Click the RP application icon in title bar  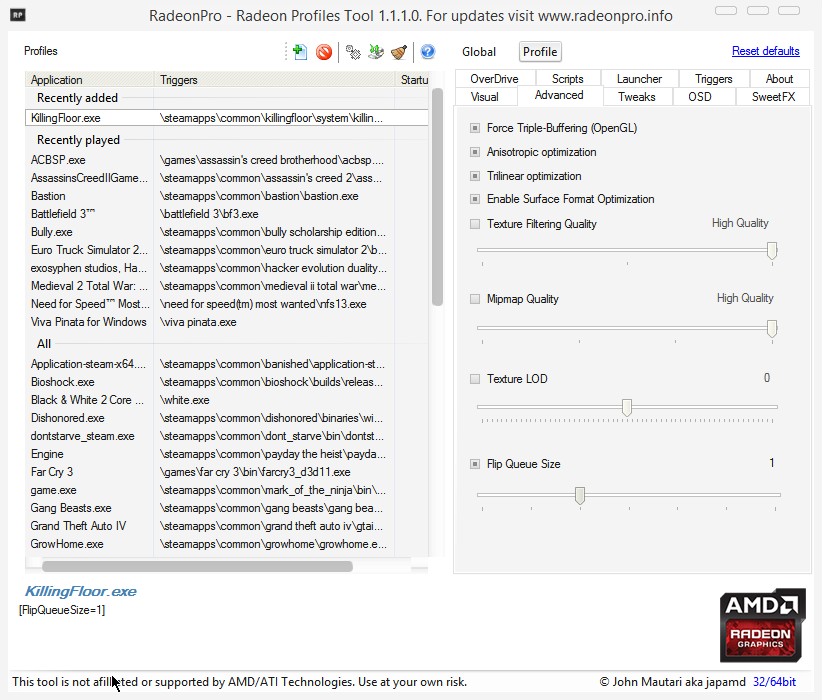[x=18, y=15]
